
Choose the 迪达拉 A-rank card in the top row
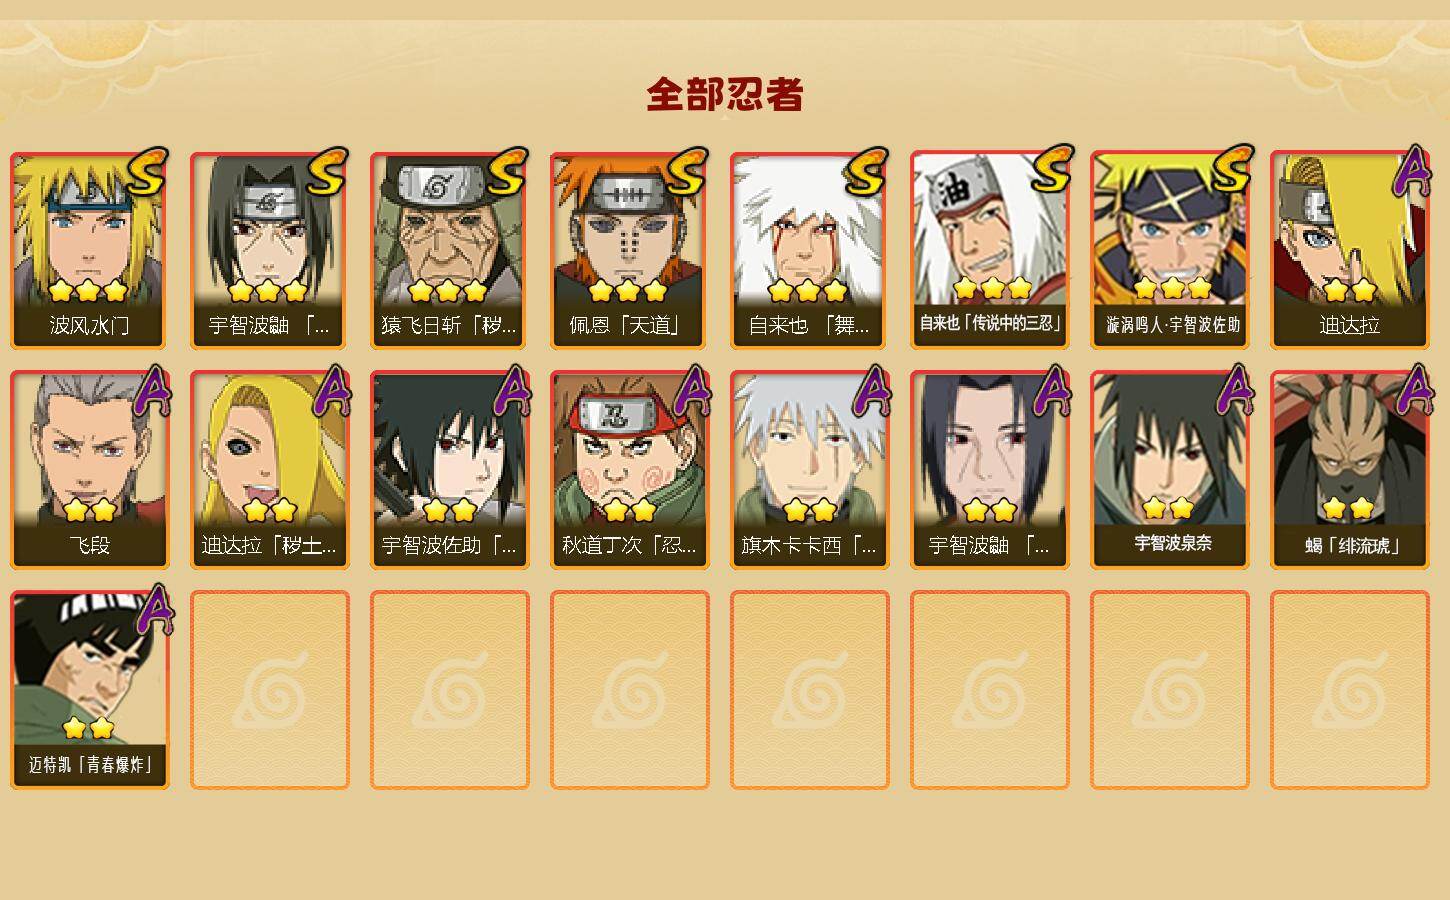click(x=1350, y=250)
